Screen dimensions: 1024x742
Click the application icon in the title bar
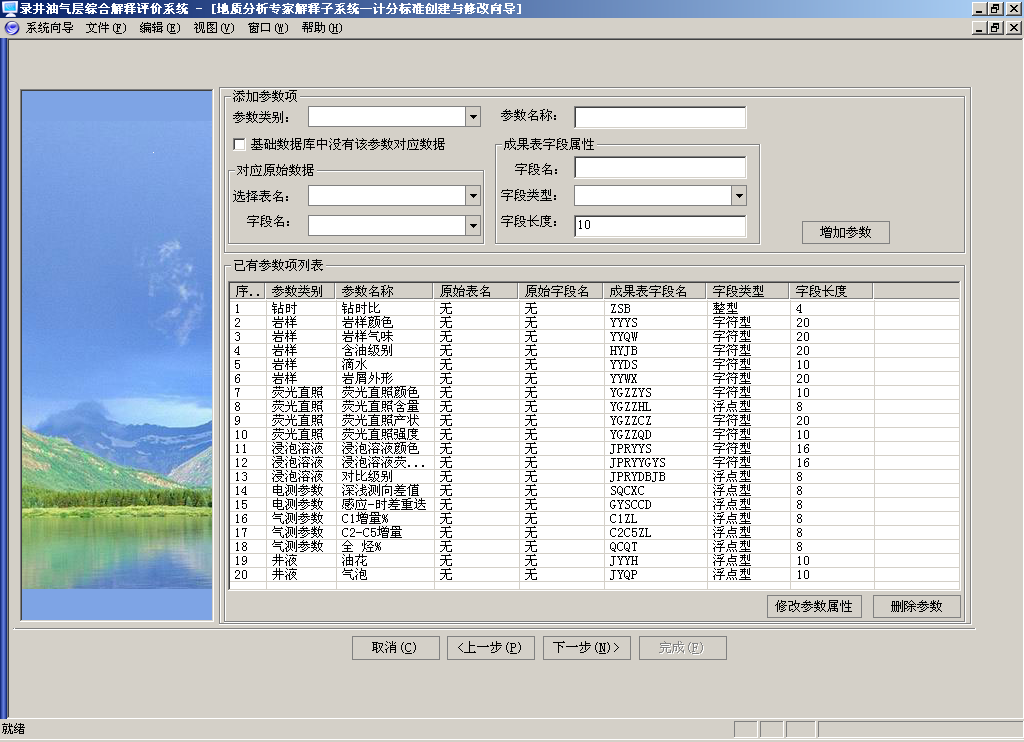pyautogui.click(x=8, y=8)
